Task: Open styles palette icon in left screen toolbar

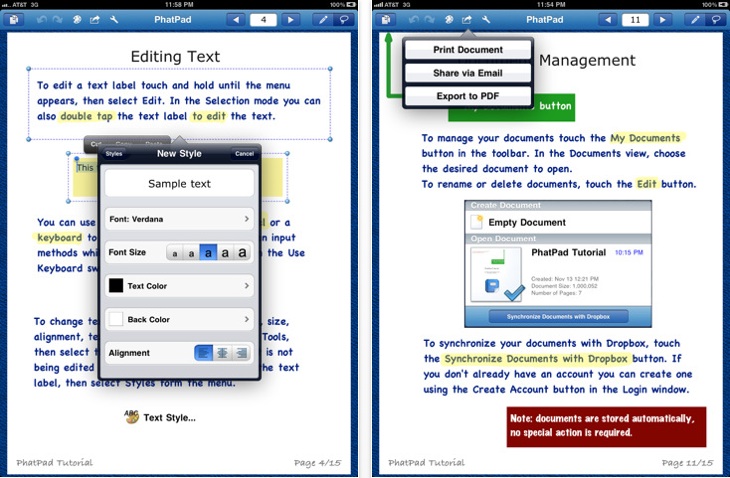Action: coord(77,20)
